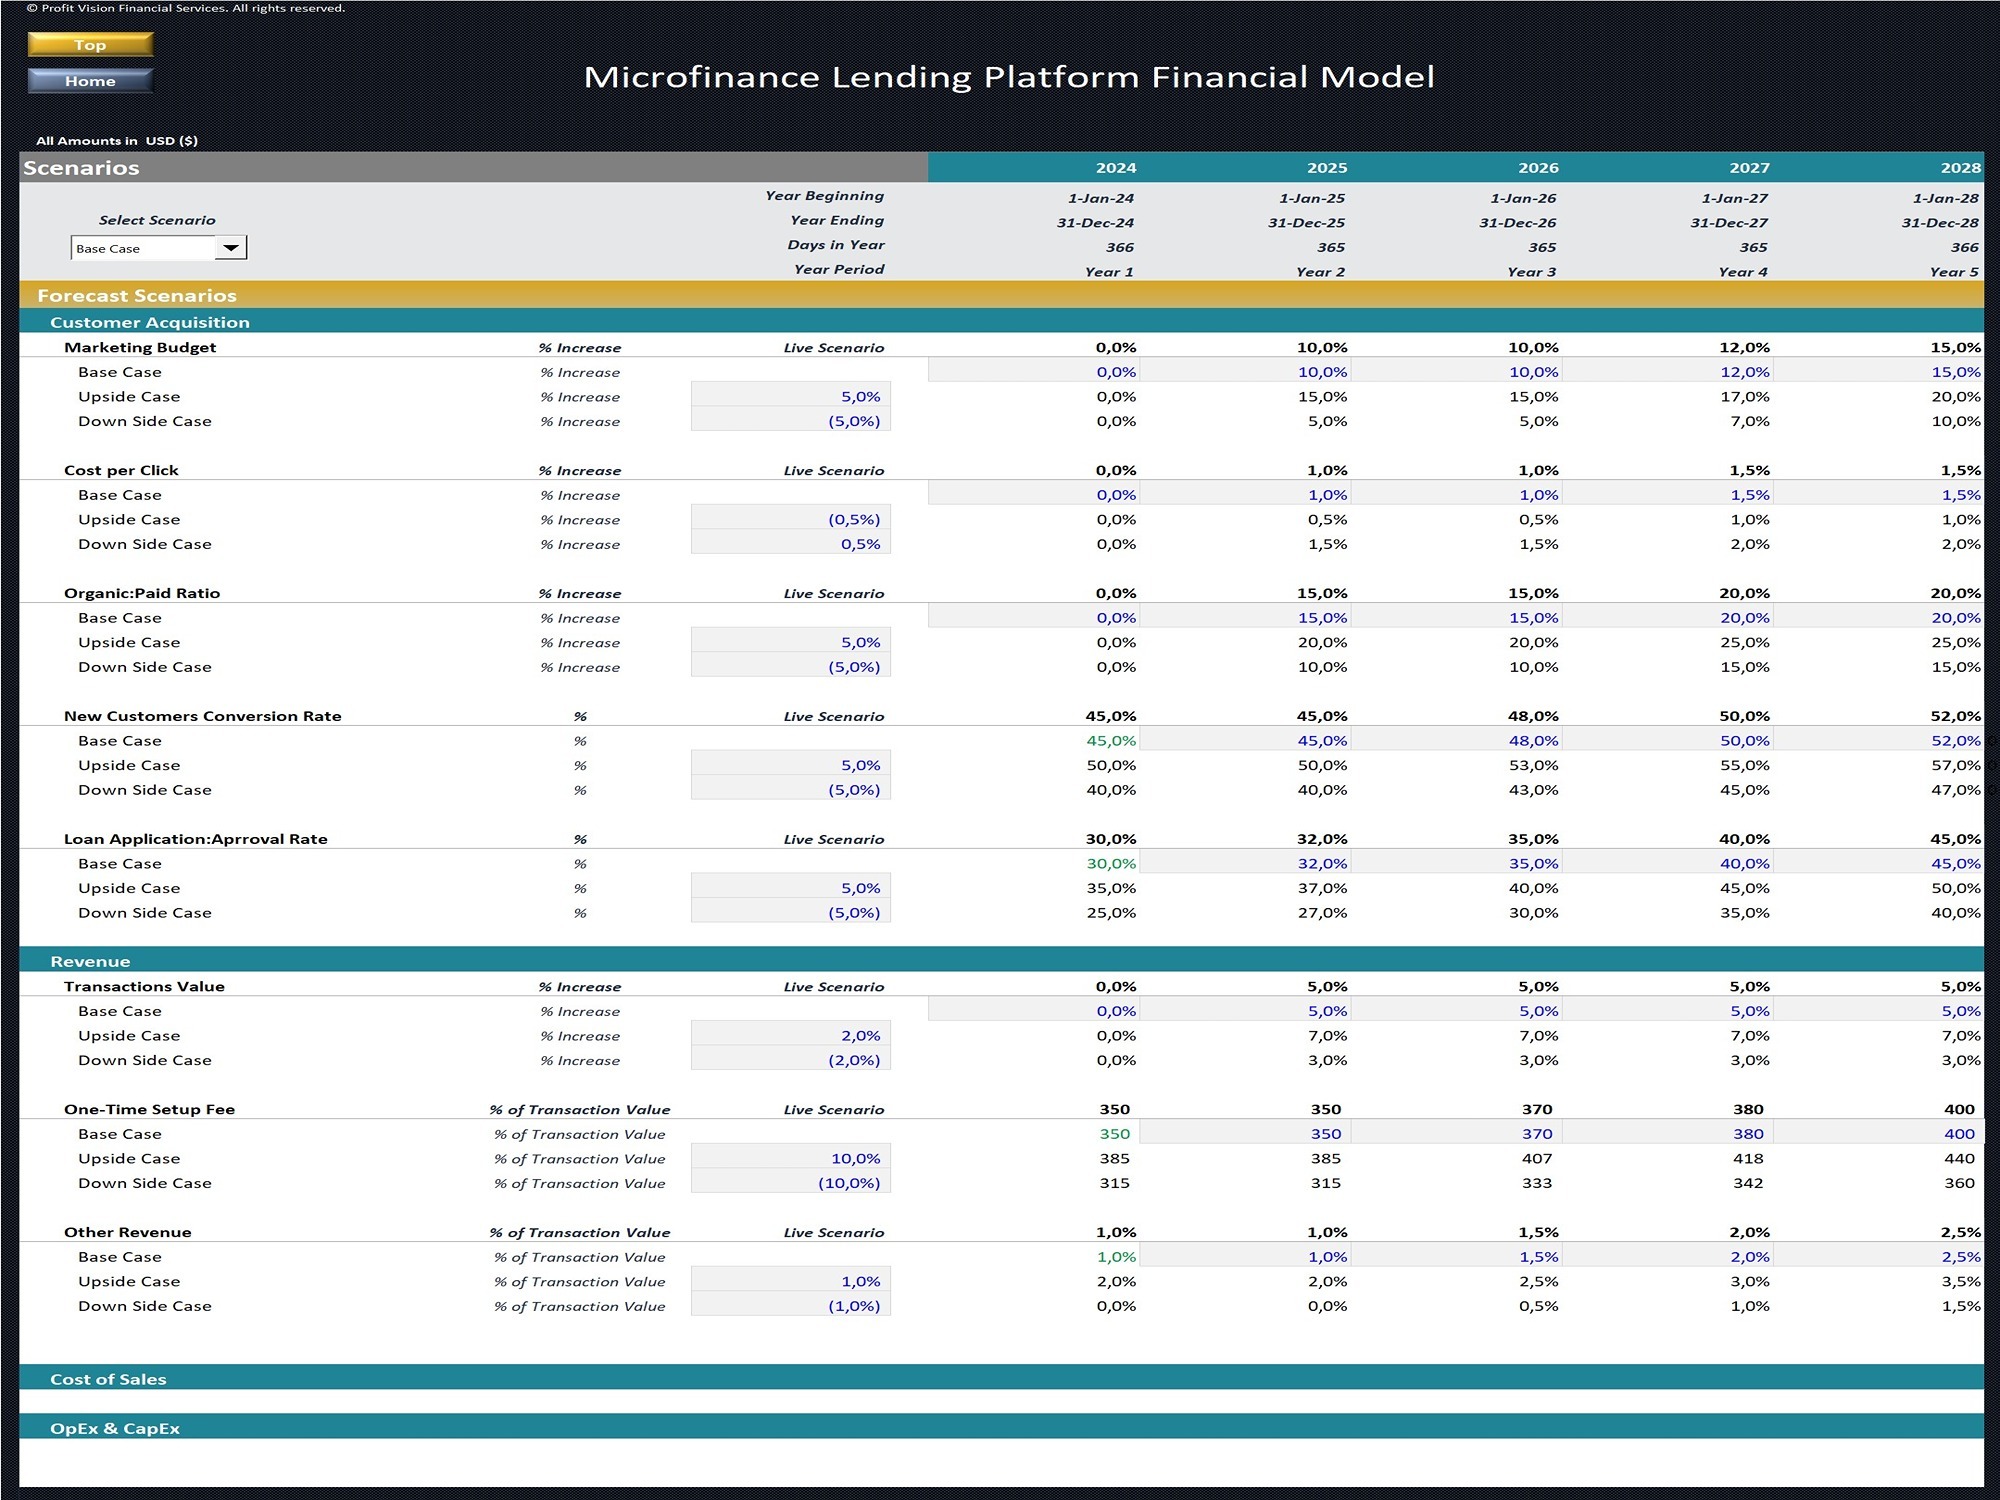2000x1500 pixels.
Task: Click the One-Time Setup Fee row label
Action: (x=149, y=1110)
